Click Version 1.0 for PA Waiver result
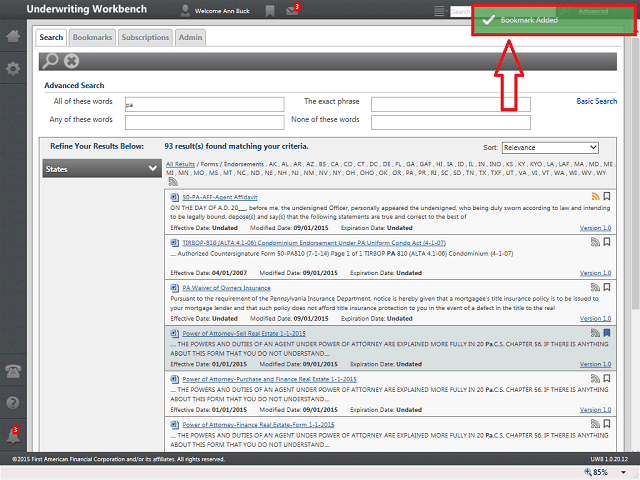Image resolution: width=640 pixels, height=480 pixels. coord(595,318)
